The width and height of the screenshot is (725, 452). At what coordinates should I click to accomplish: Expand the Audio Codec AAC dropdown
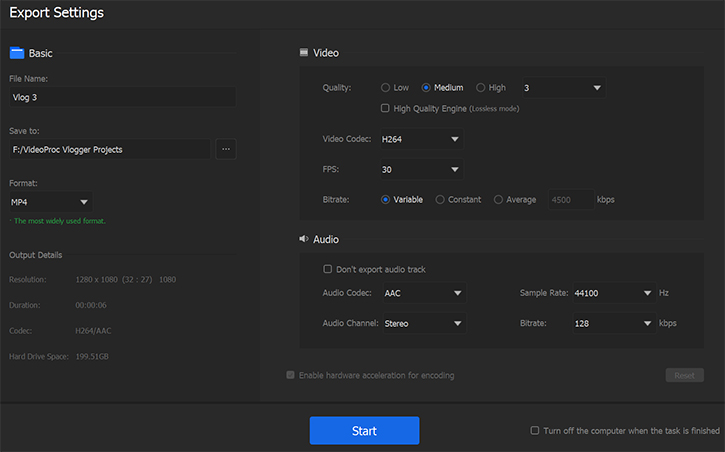[x=422, y=294]
